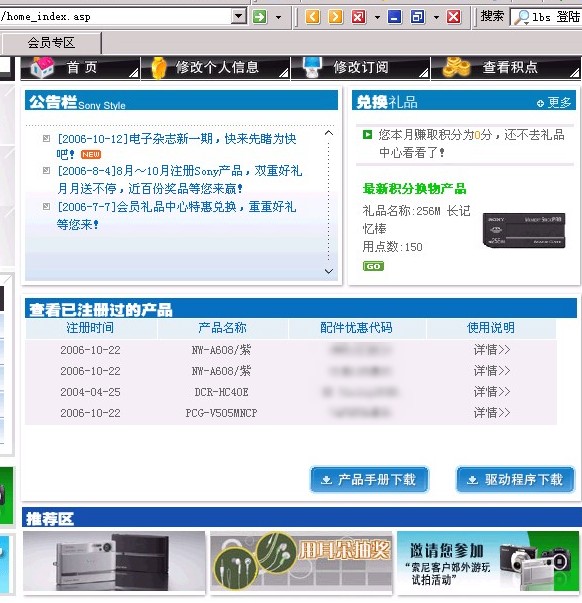Click the yellow figure icon for personal info
The width and height of the screenshot is (582, 603).
(x=158, y=68)
